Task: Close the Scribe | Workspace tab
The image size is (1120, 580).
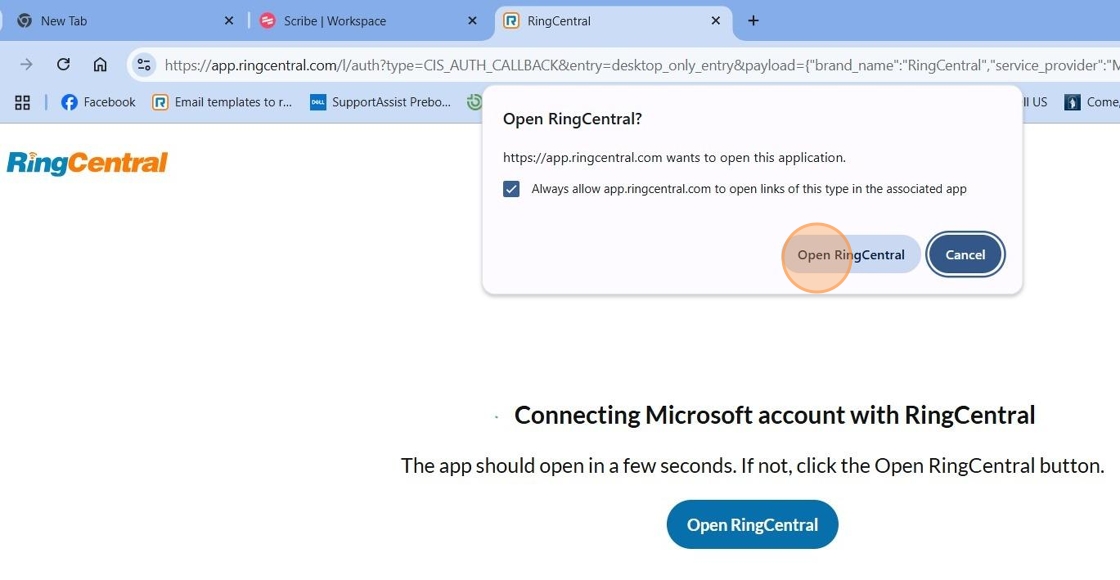Action: [472, 21]
